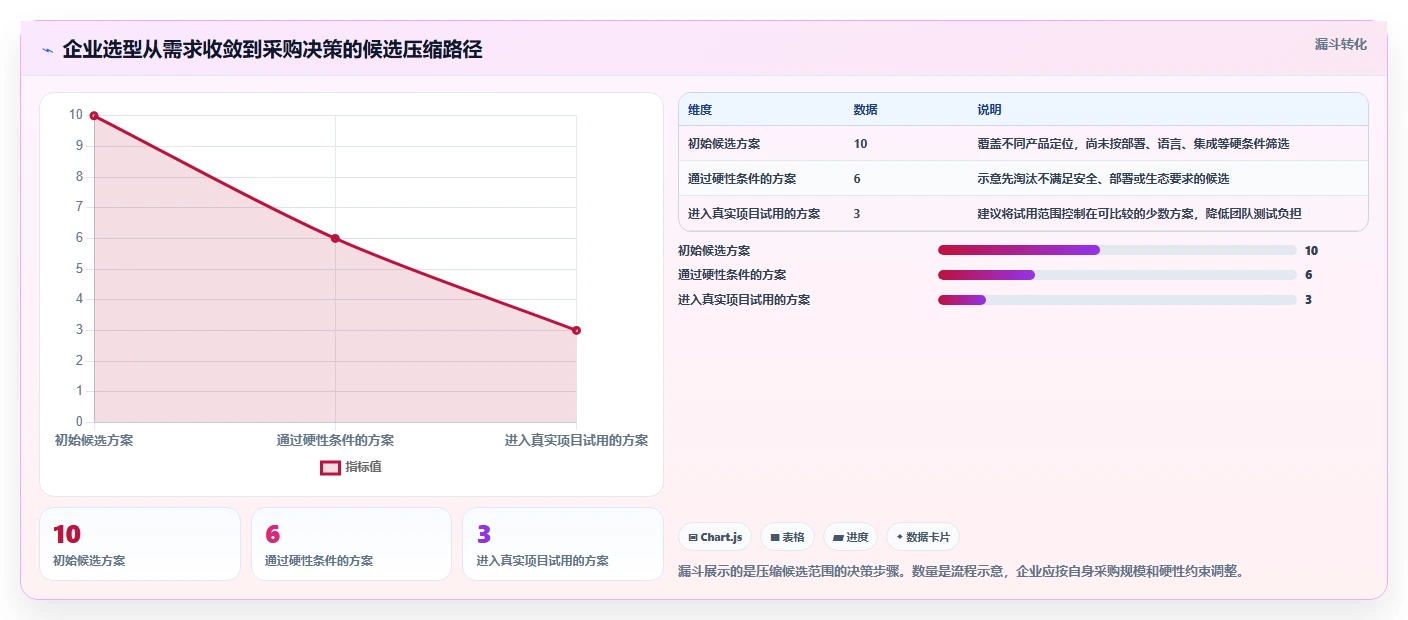
Task: Click table data value 10
Action: pyautogui.click(x=860, y=144)
